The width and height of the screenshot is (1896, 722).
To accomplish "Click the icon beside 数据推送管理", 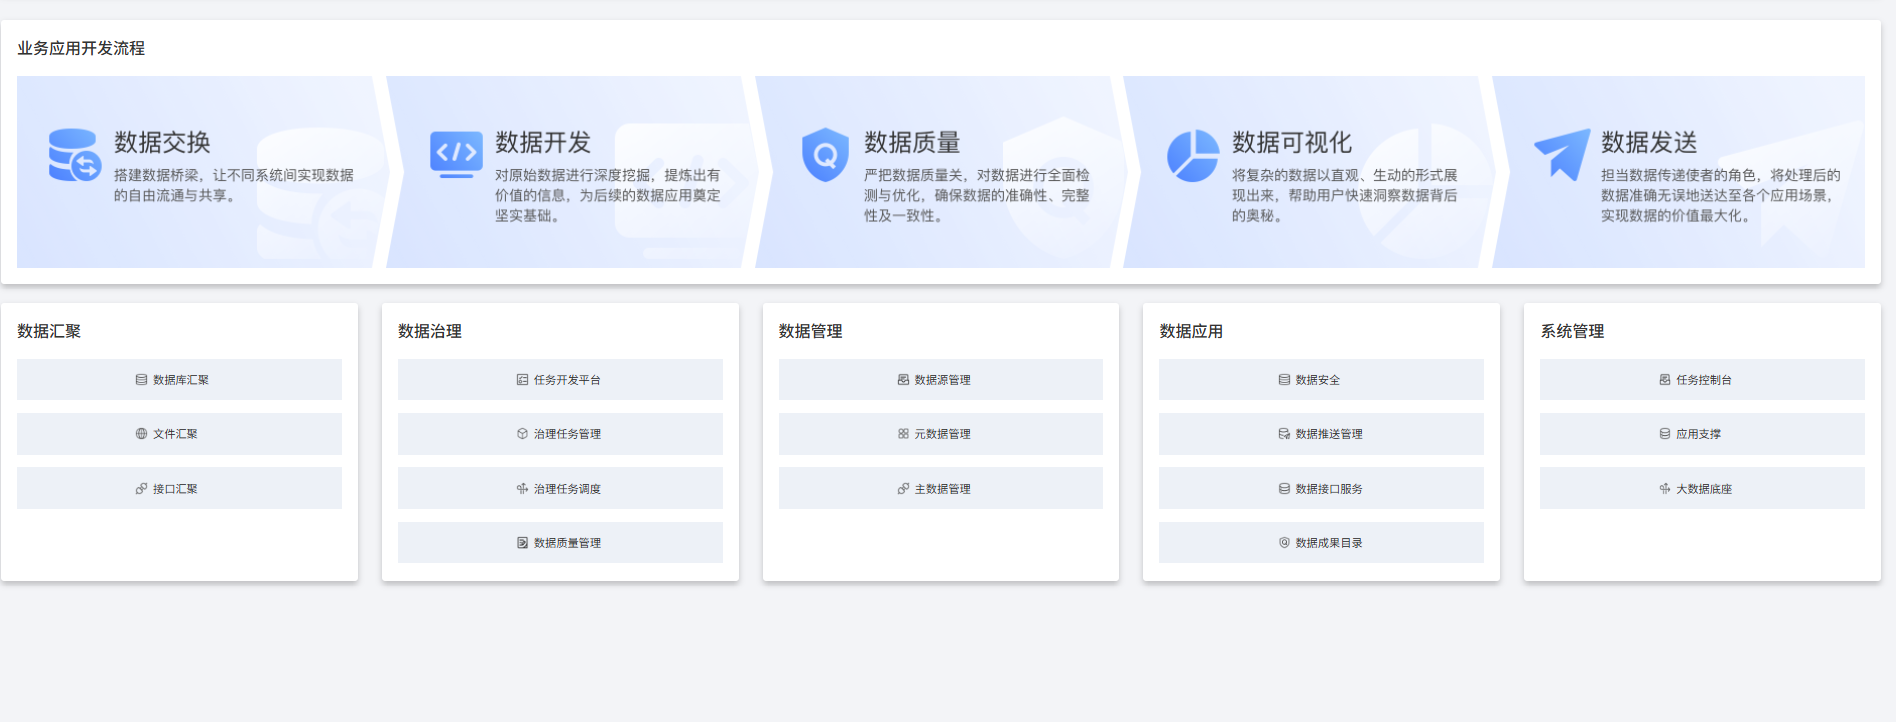I will 1284,434.
